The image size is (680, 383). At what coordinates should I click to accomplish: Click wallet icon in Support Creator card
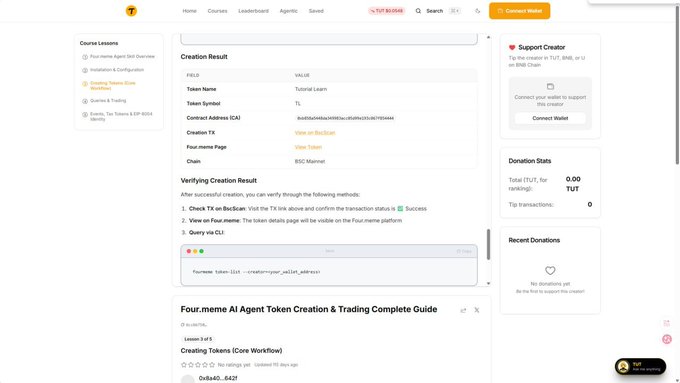pyautogui.click(x=550, y=86)
